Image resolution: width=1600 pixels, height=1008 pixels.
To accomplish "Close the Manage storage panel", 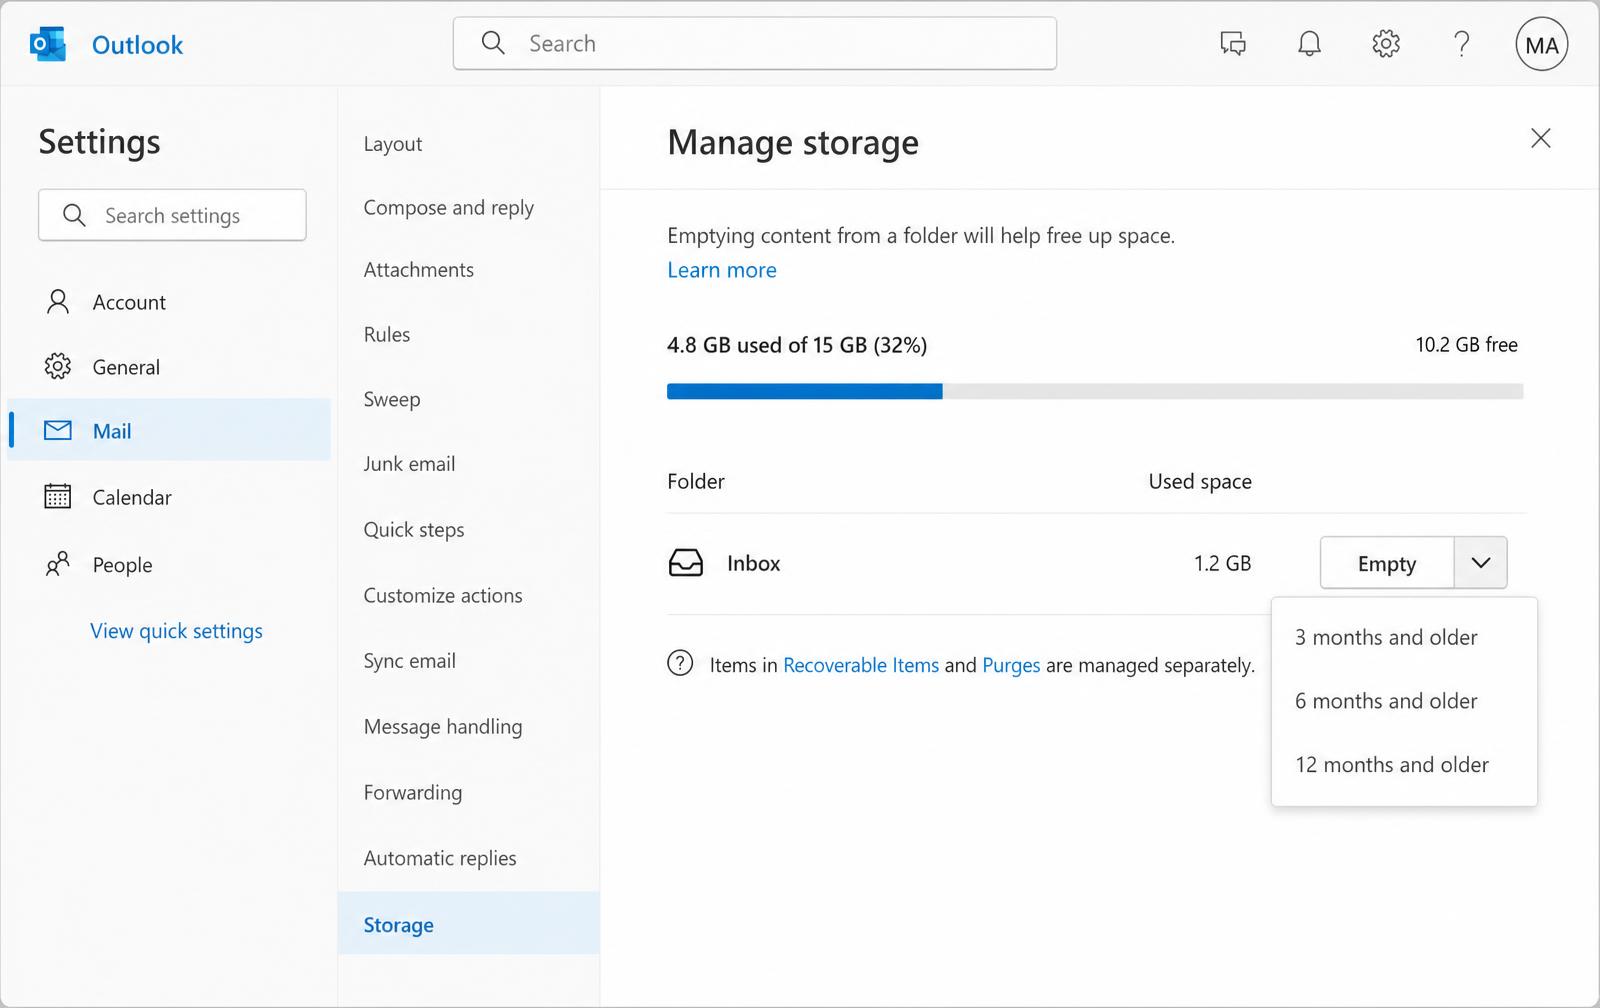I will click(x=1540, y=138).
